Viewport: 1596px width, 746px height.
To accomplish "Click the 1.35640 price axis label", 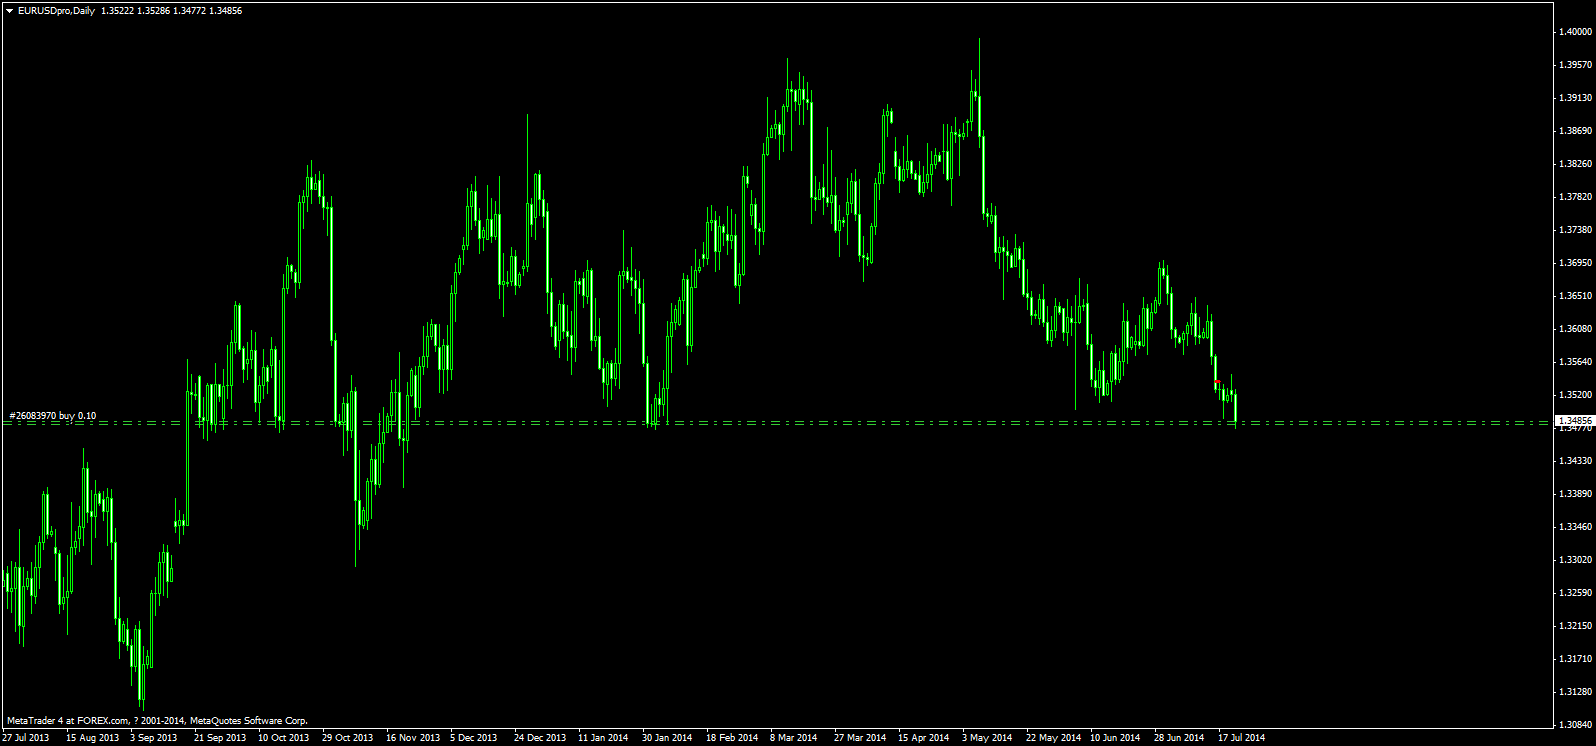I will coord(1575,362).
